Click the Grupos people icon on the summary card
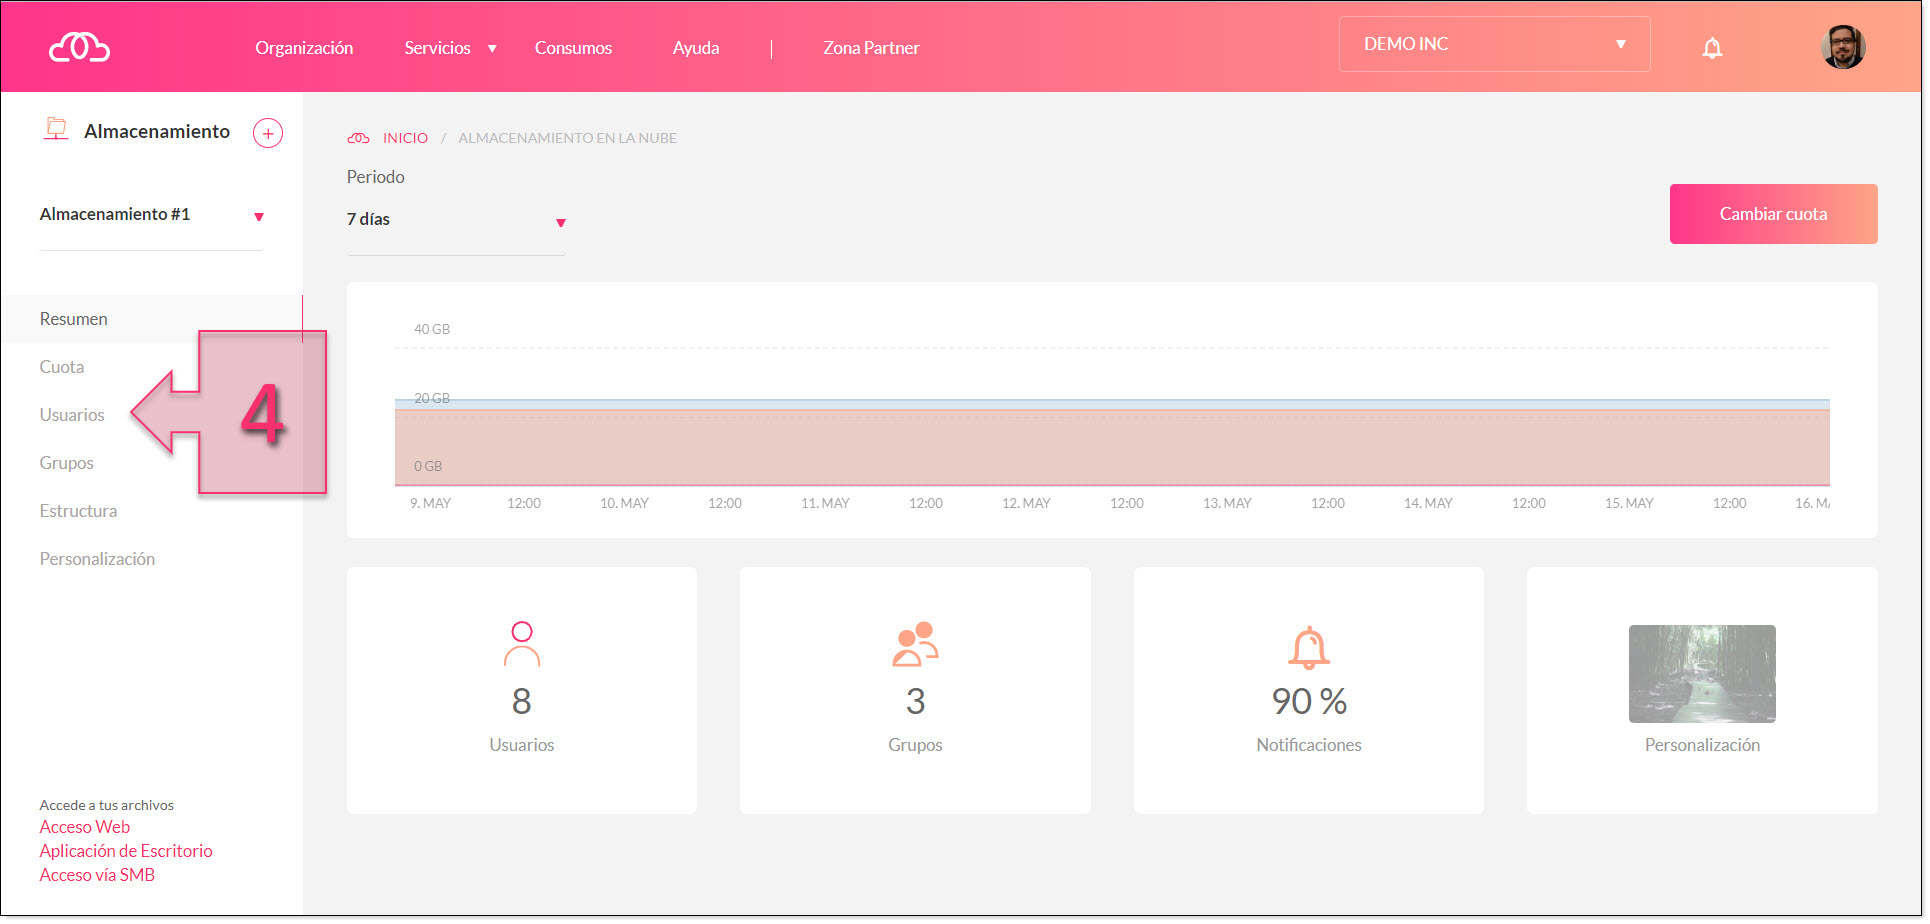1930x924 pixels. click(914, 645)
